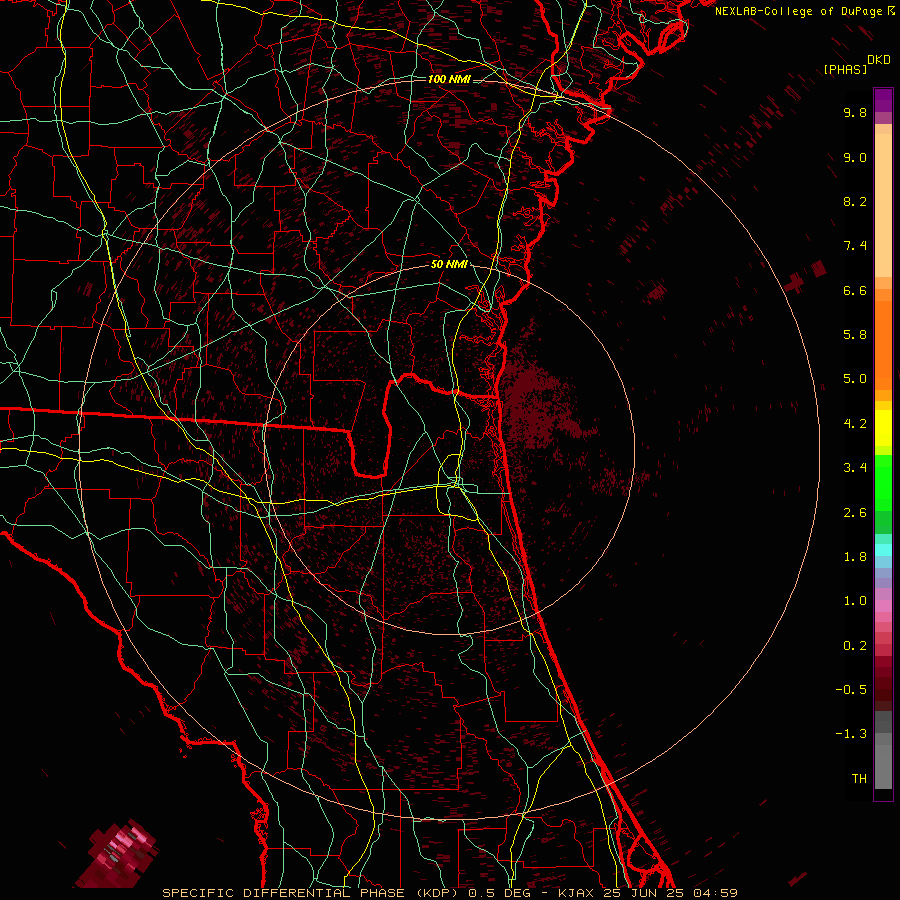The height and width of the screenshot is (900, 900).
Task: Click the 'SPECIFIC DIFFERENTIAL PHASE (KDP)' product title
Action: pyautogui.click(x=312, y=893)
